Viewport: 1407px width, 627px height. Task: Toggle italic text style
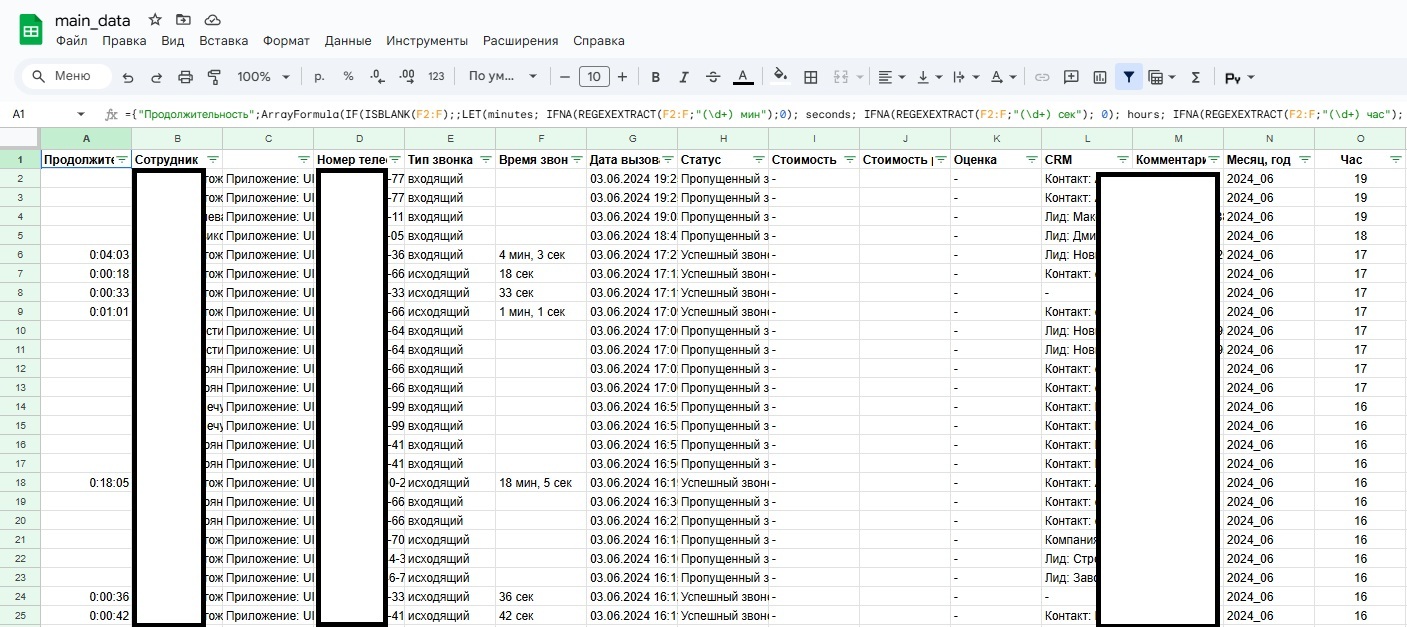pos(684,77)
